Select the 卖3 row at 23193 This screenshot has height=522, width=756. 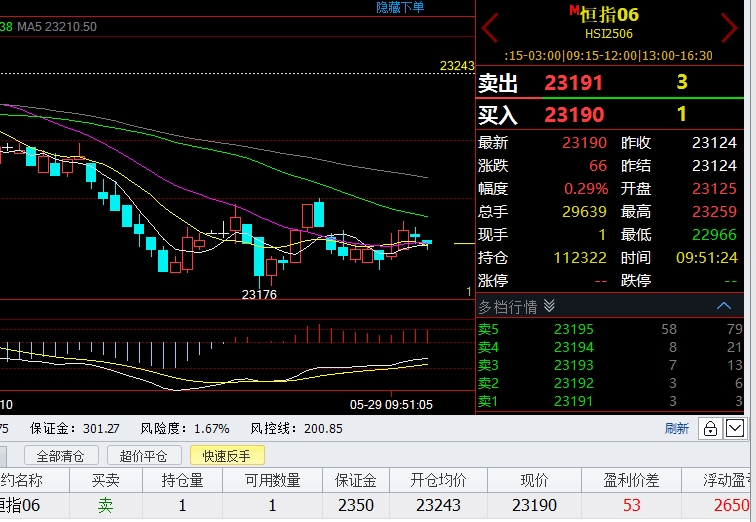610,365
